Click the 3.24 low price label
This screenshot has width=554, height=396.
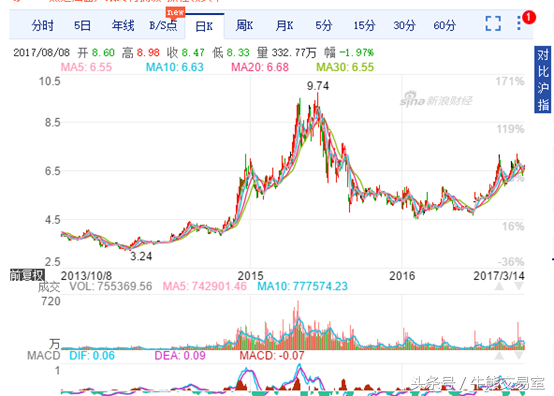click(x=141, y=256)
